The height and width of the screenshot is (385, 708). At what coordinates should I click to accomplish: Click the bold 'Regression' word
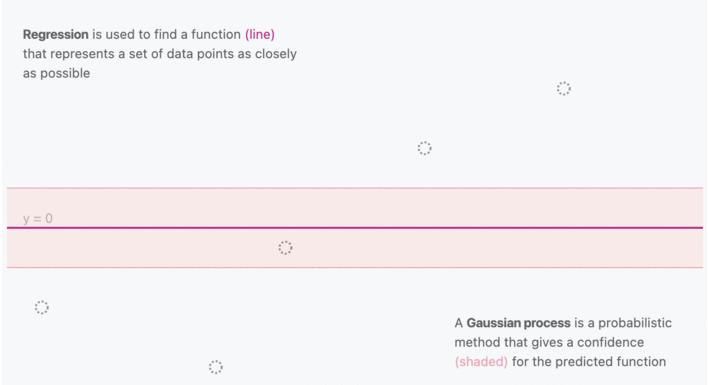[56, 34]
